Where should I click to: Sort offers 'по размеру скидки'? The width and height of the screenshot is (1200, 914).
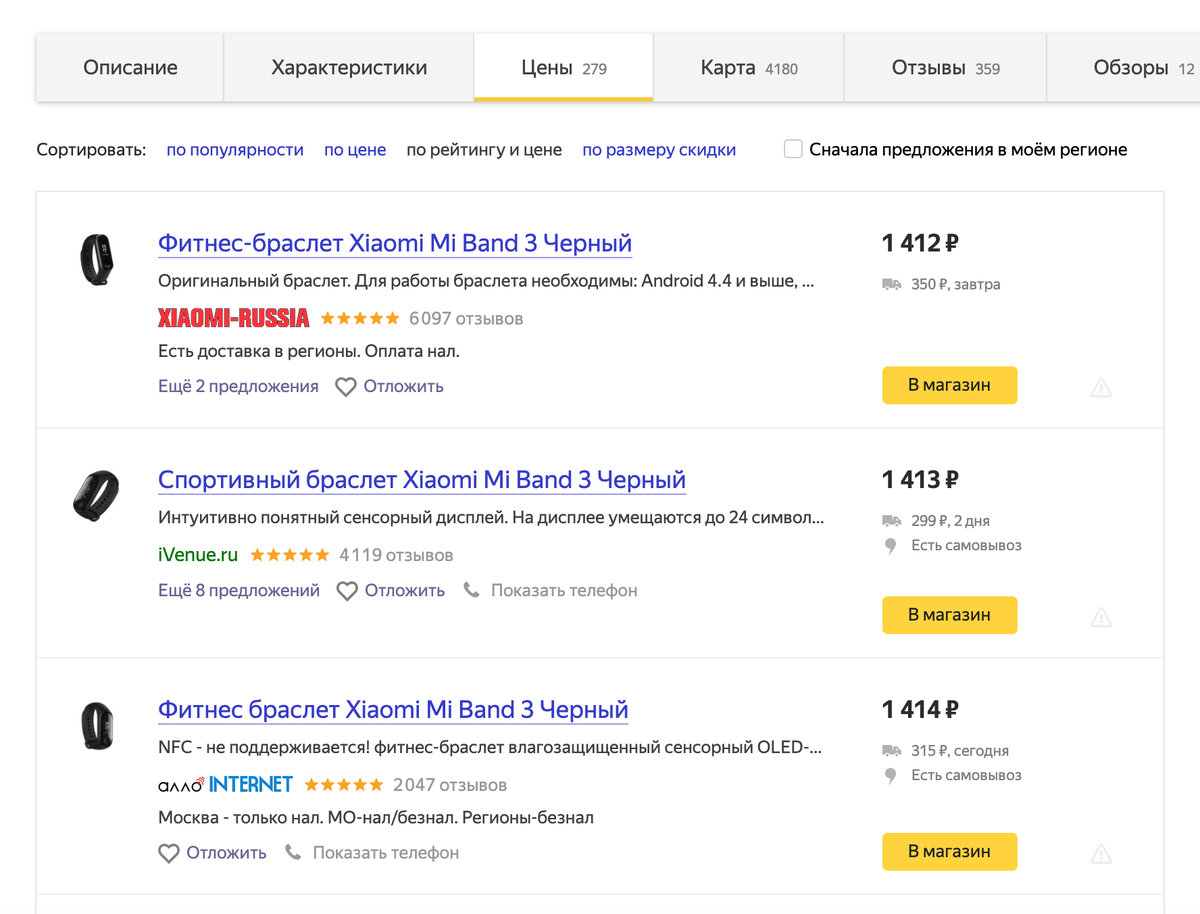[x=659, y=150]
